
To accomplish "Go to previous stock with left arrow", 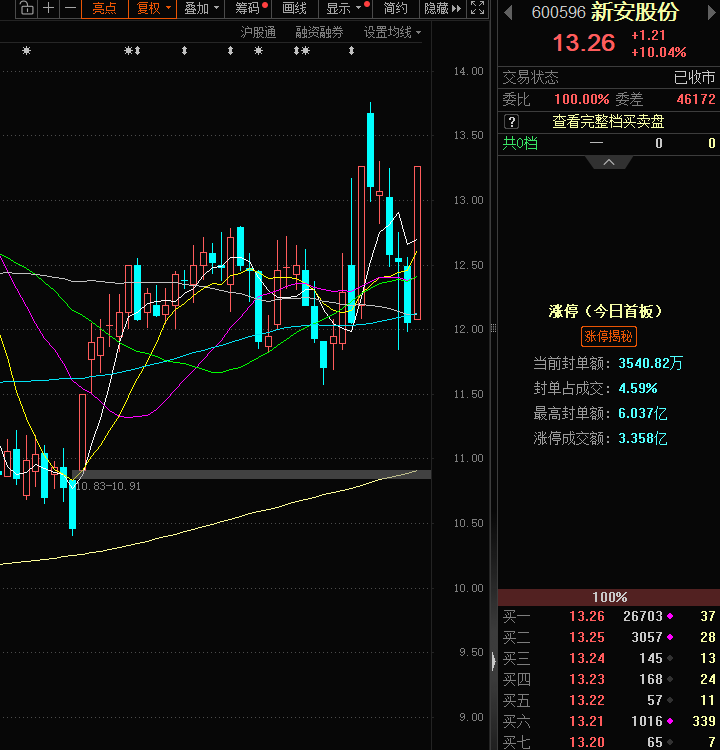I will coord(509,12).
